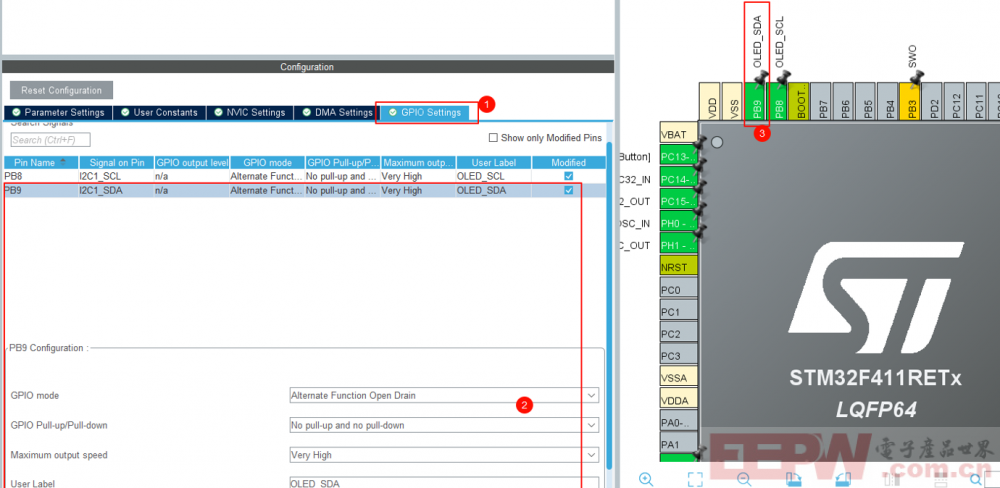Click the VDDA pin
1000x488 pixels.
[x=679, y=399]
